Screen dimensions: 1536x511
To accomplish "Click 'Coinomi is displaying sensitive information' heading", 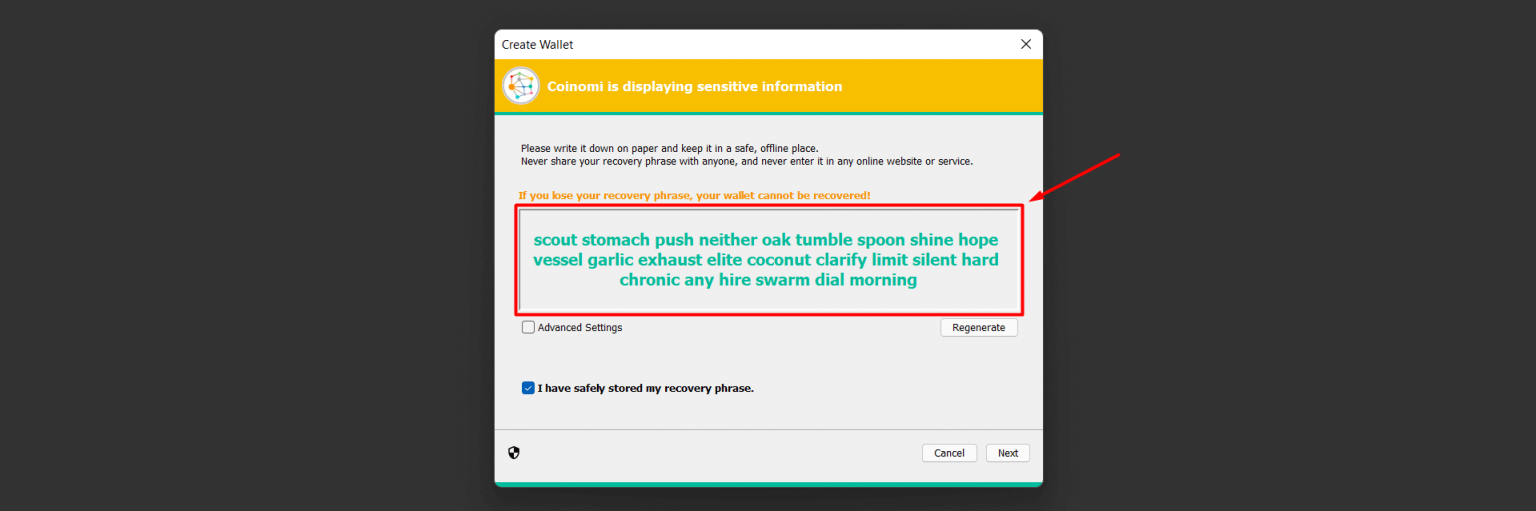I will click(694, 87).
